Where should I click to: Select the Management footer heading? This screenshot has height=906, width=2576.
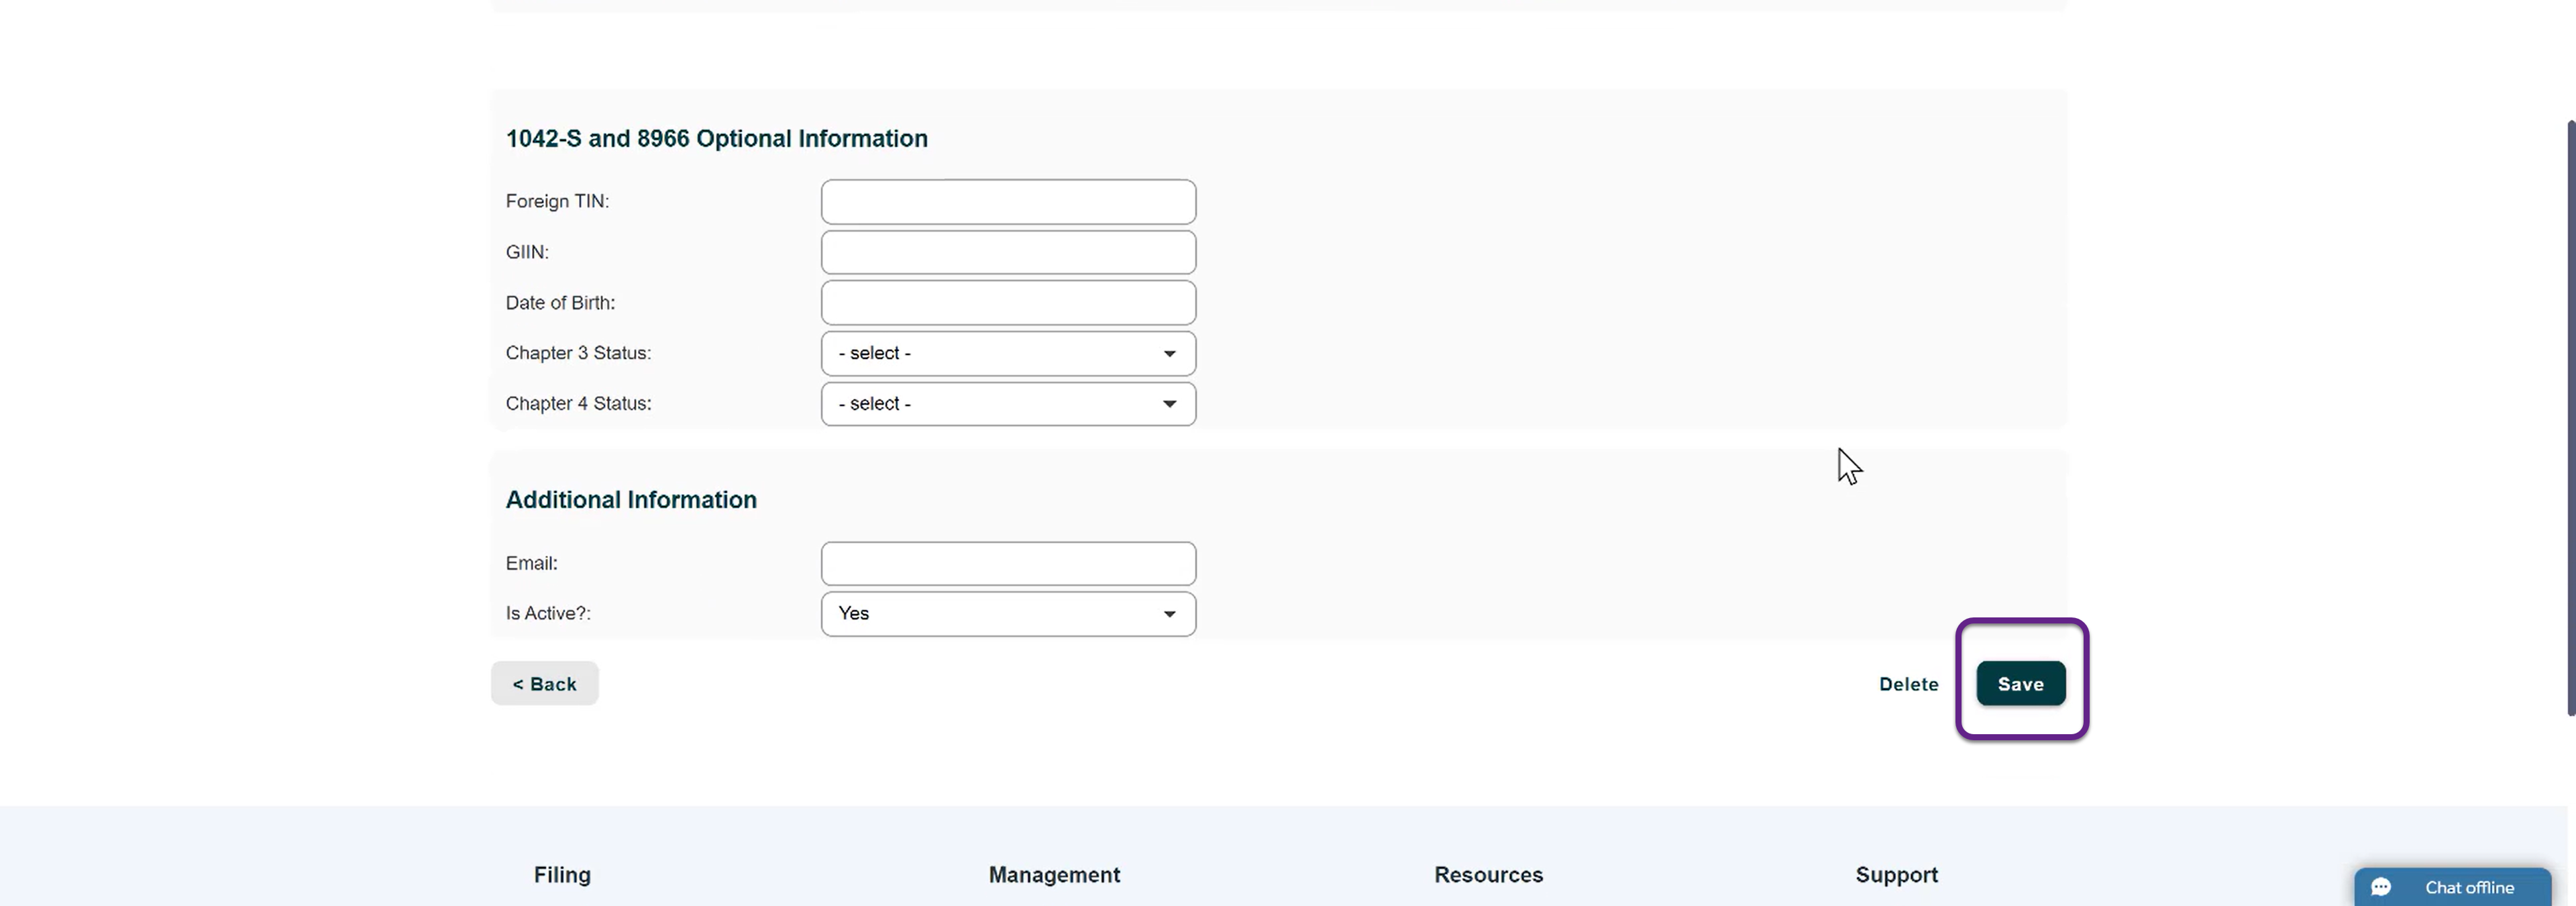click(1054, 875)
